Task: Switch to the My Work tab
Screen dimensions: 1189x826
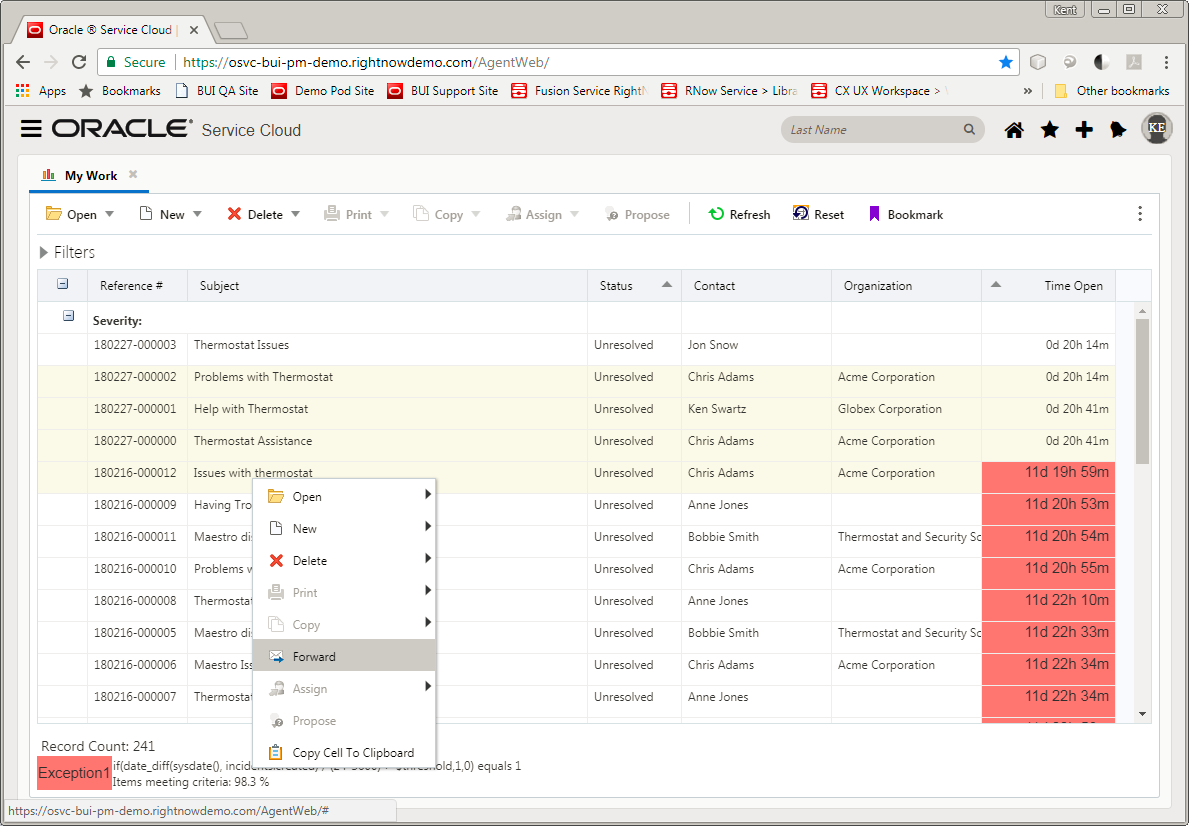Action: click(x=88, y=174)
